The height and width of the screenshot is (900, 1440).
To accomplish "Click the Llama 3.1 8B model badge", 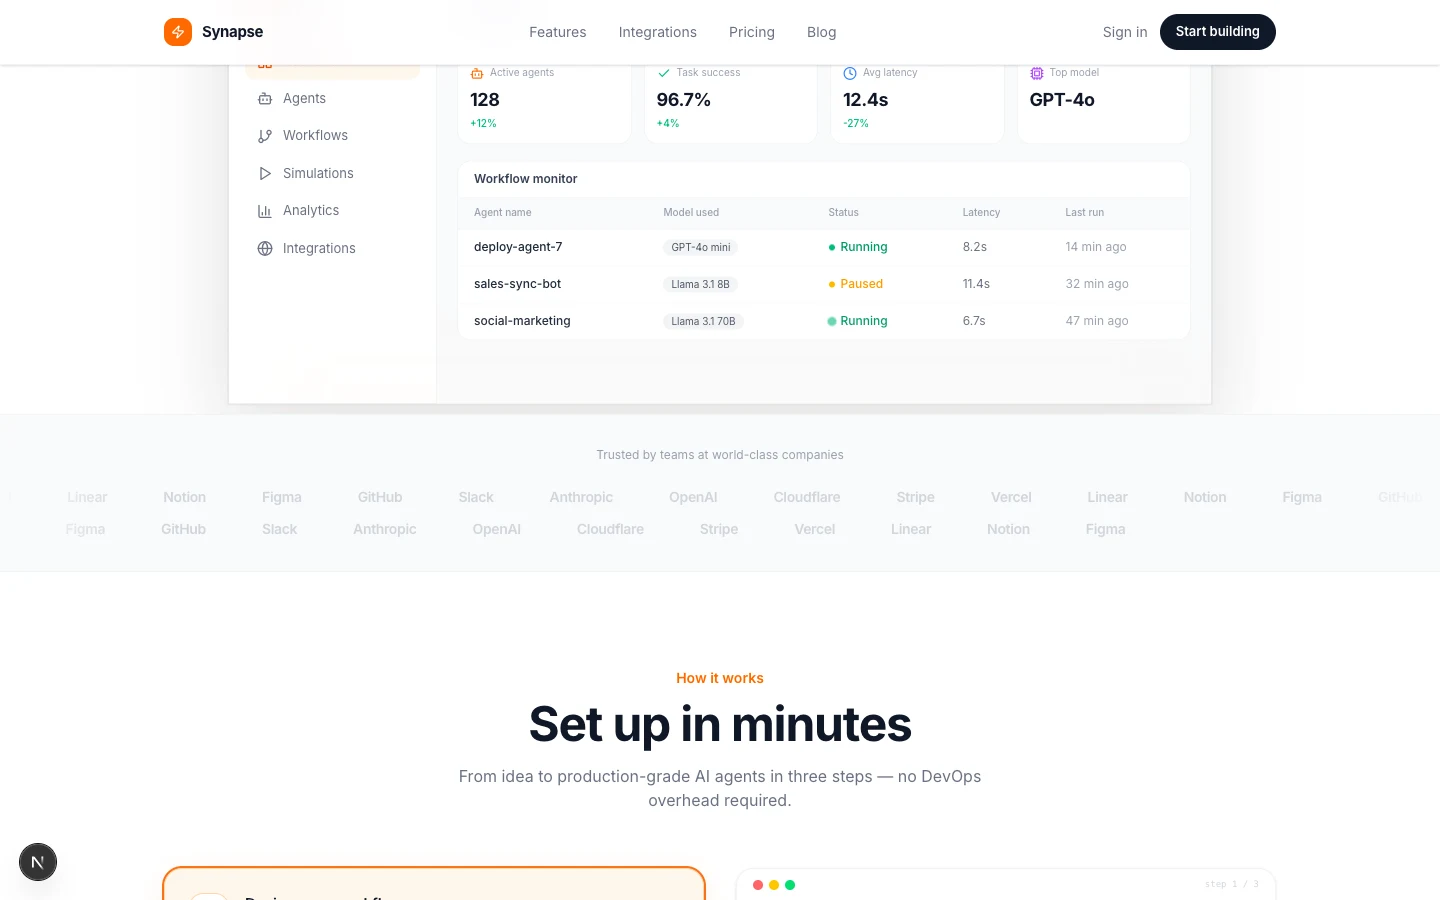I will coord(700,284).
